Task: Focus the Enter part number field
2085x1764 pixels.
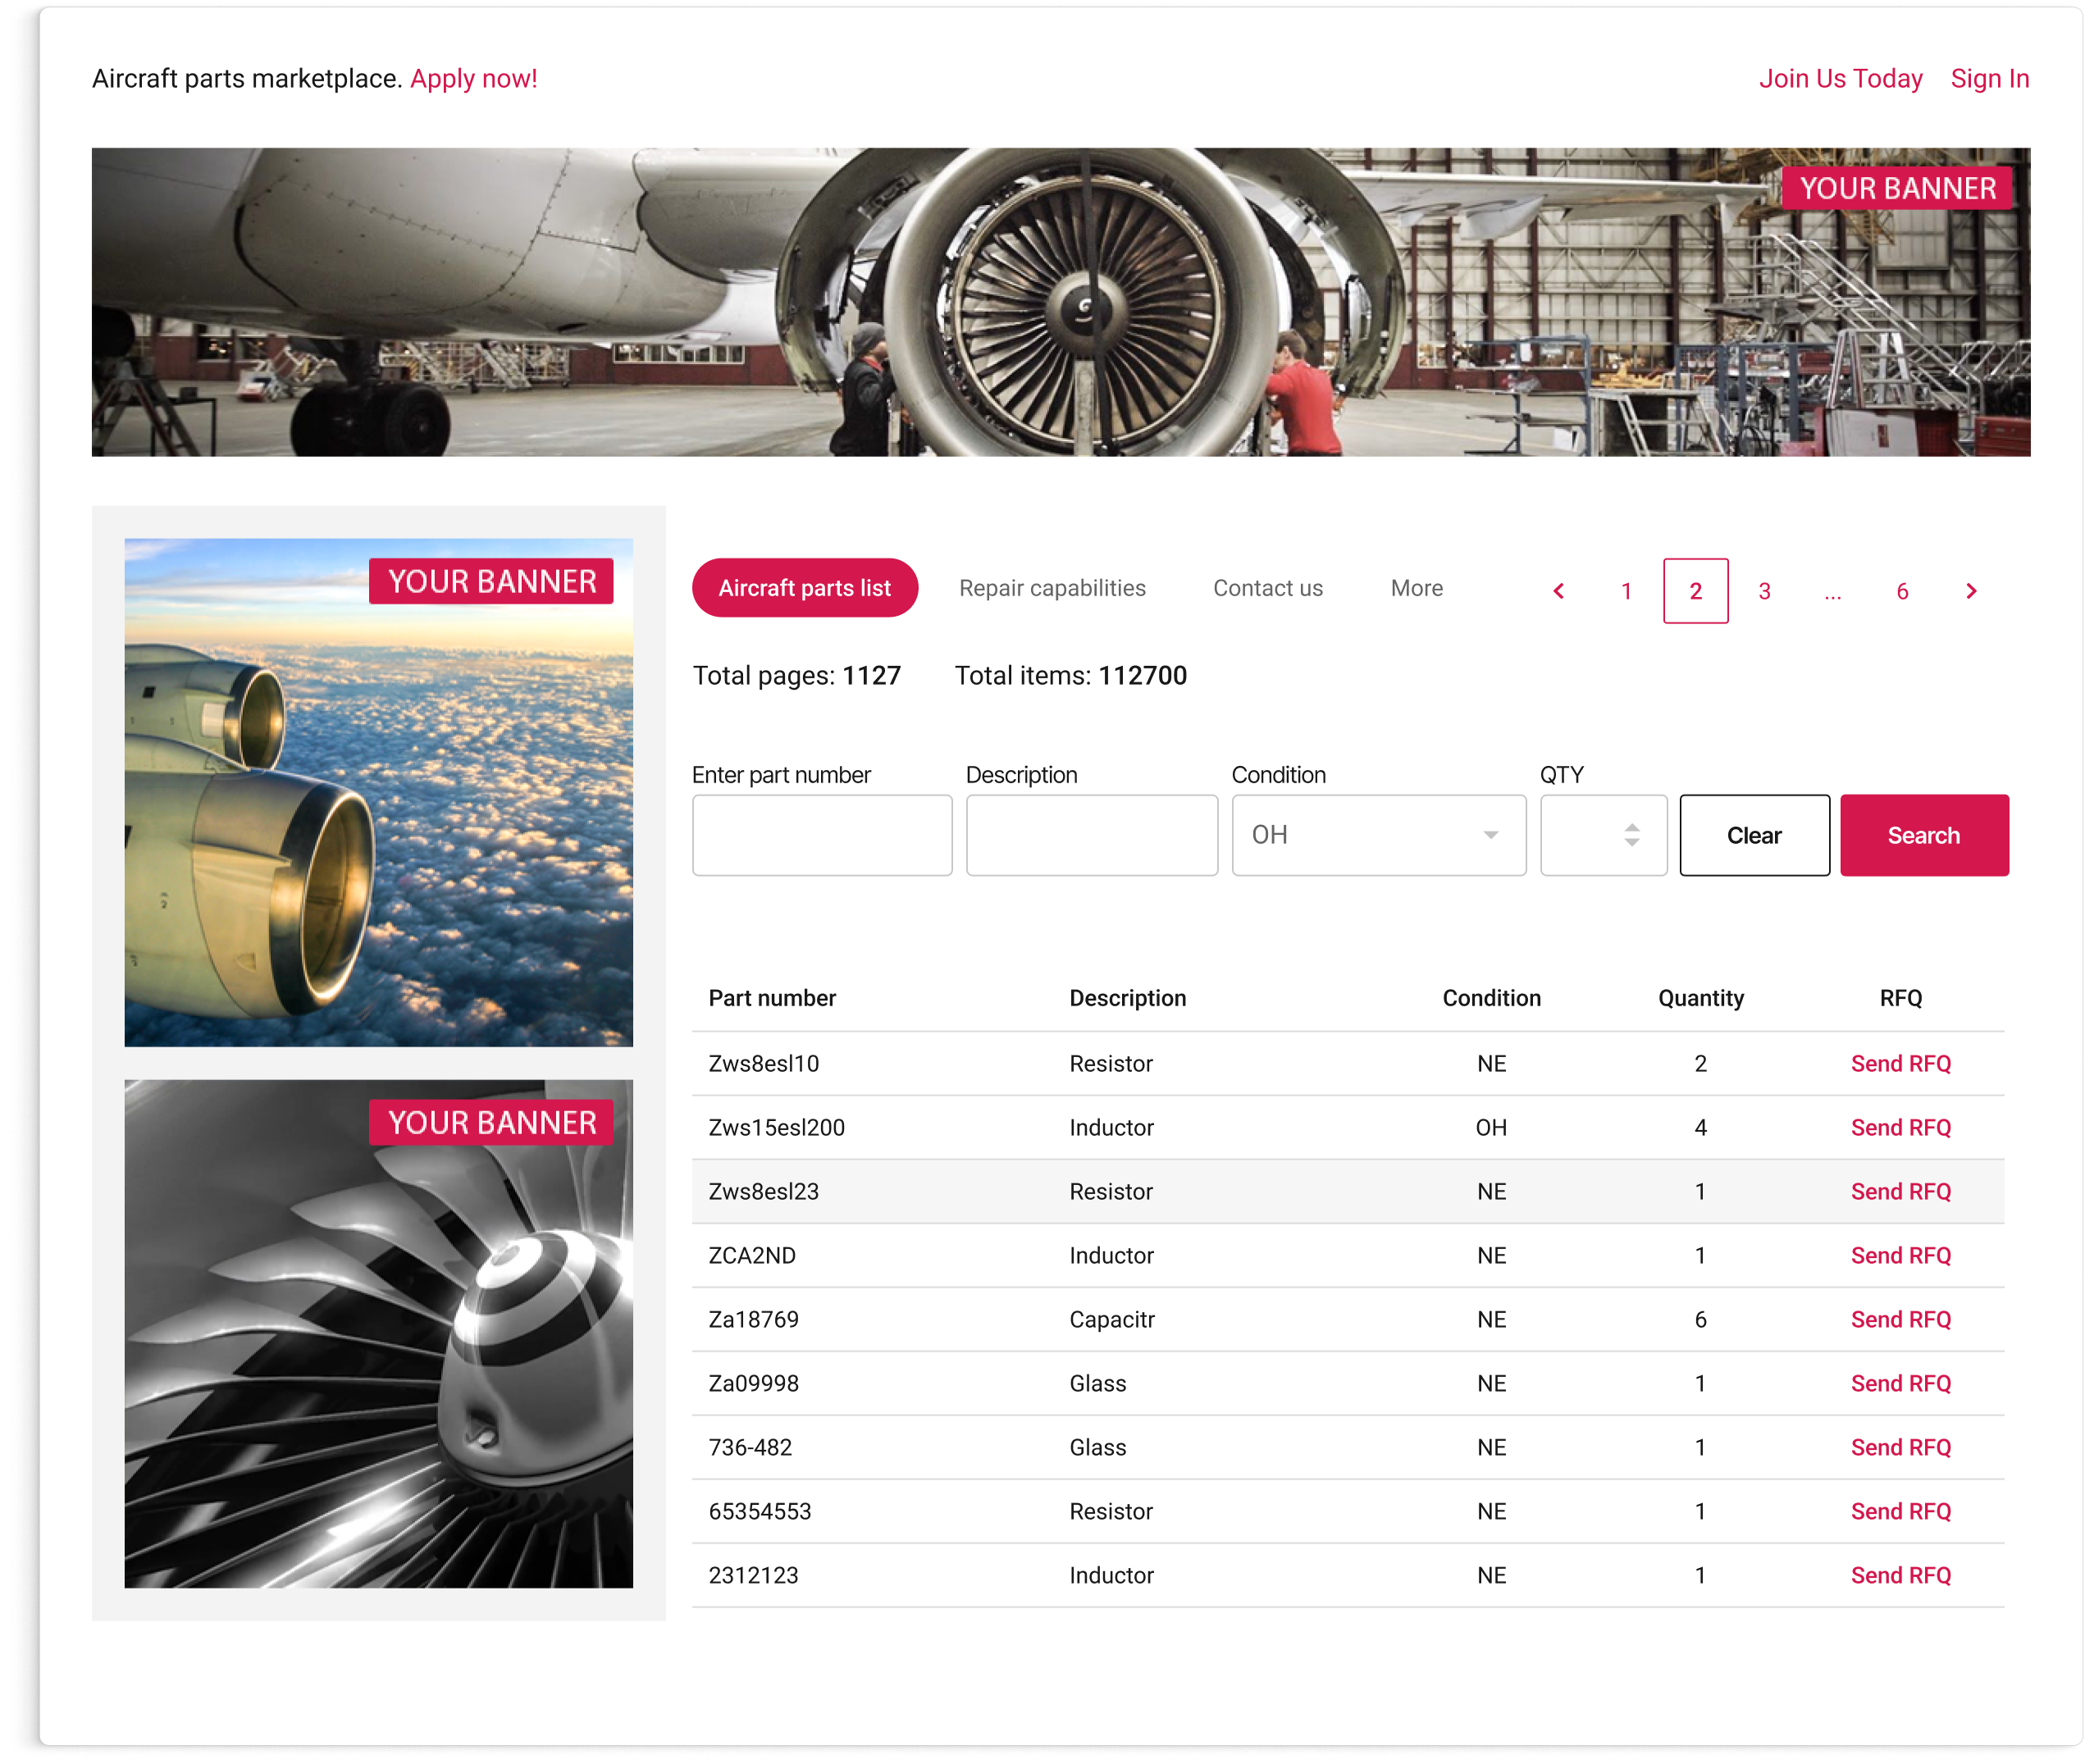Action: pyautogui.click(x=821, y=835)
